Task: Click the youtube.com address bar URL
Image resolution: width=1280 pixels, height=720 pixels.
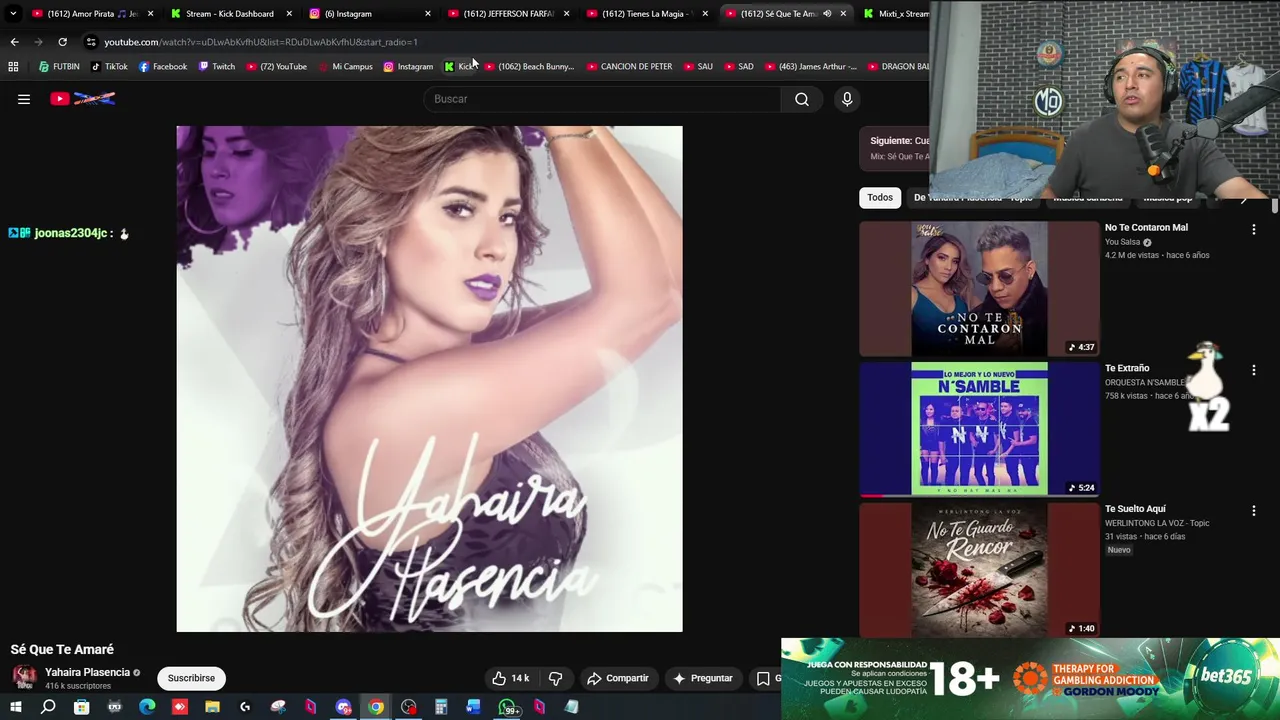Action: click(261, 42)
